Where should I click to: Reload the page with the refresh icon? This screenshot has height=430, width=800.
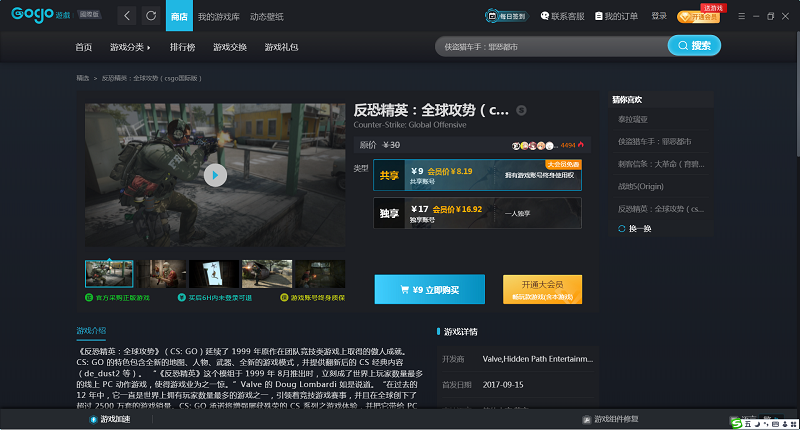pyautogui.click(x=151, y=16)
